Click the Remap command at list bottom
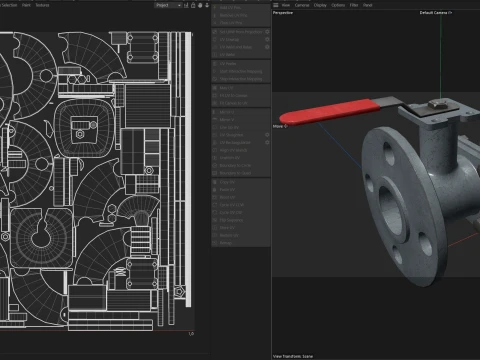 tap(241, 243)
